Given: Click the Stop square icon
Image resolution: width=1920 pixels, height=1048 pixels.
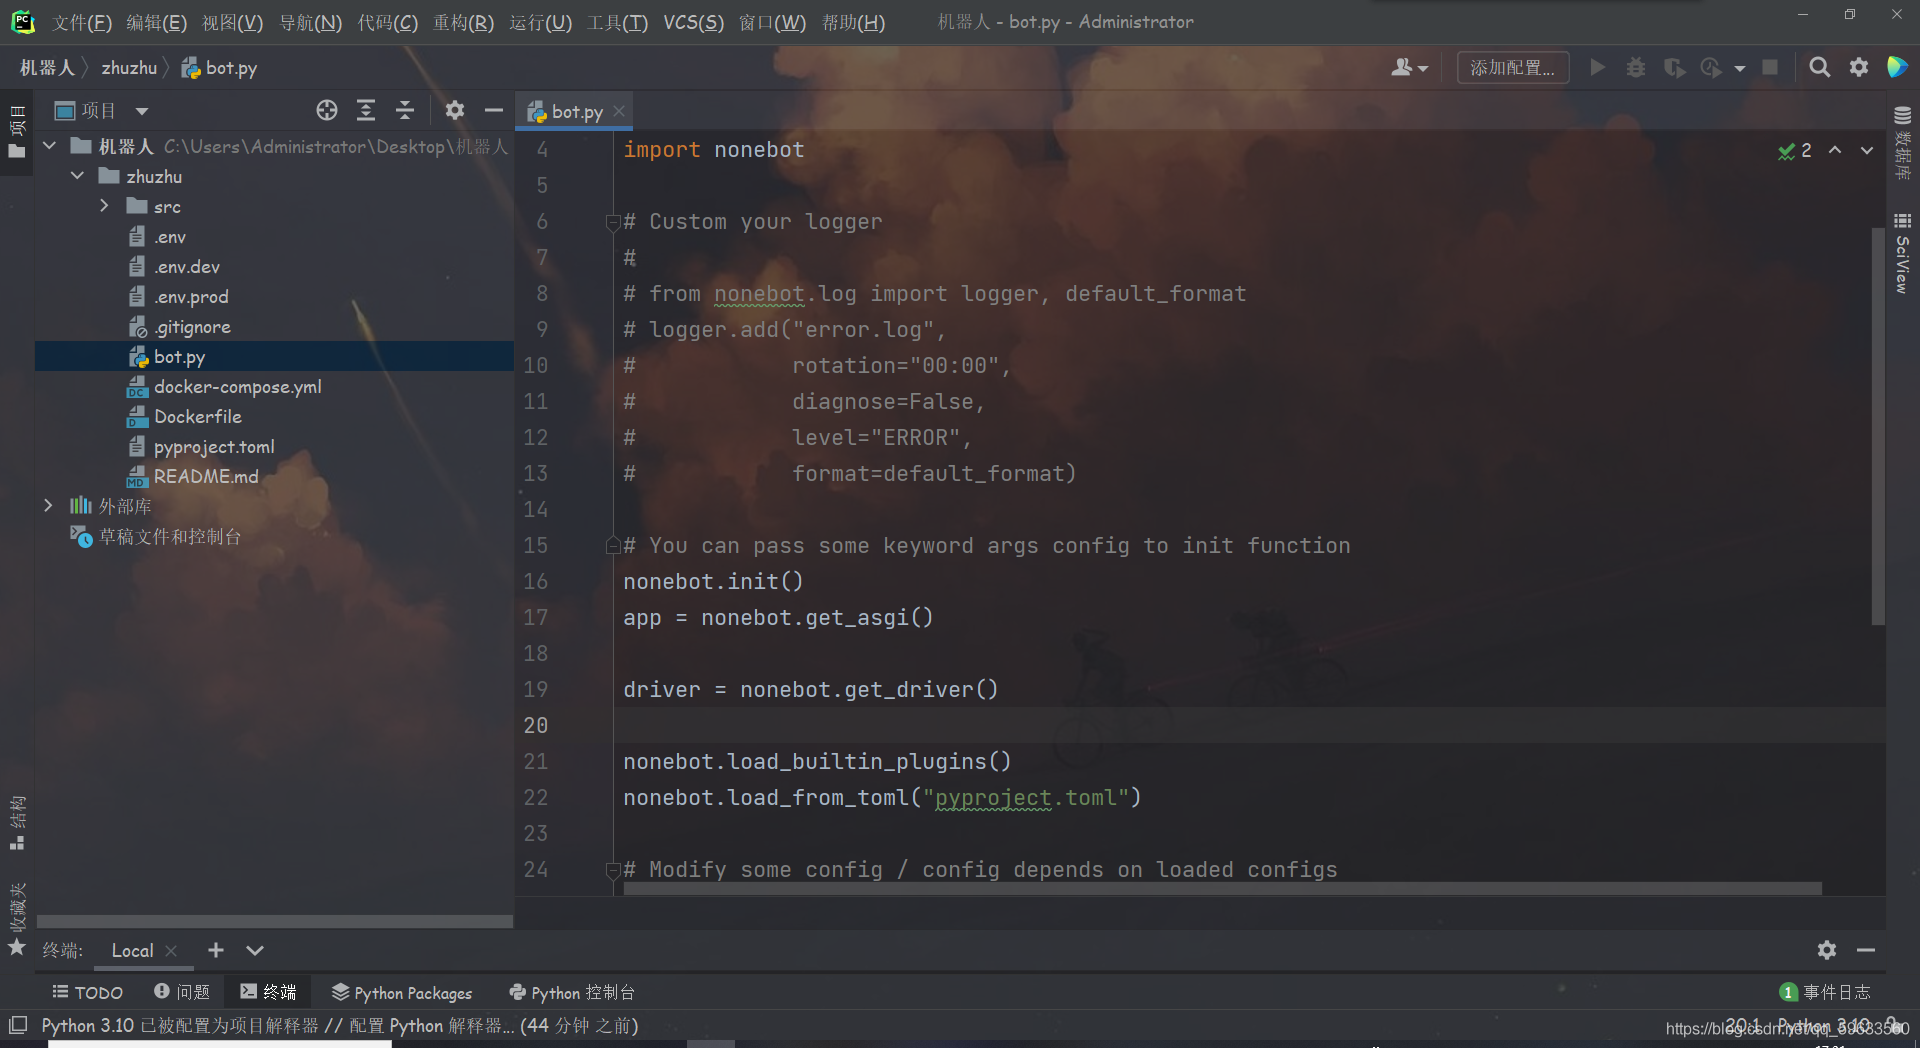Looking at the screenshot, I should coord(1770,67).
